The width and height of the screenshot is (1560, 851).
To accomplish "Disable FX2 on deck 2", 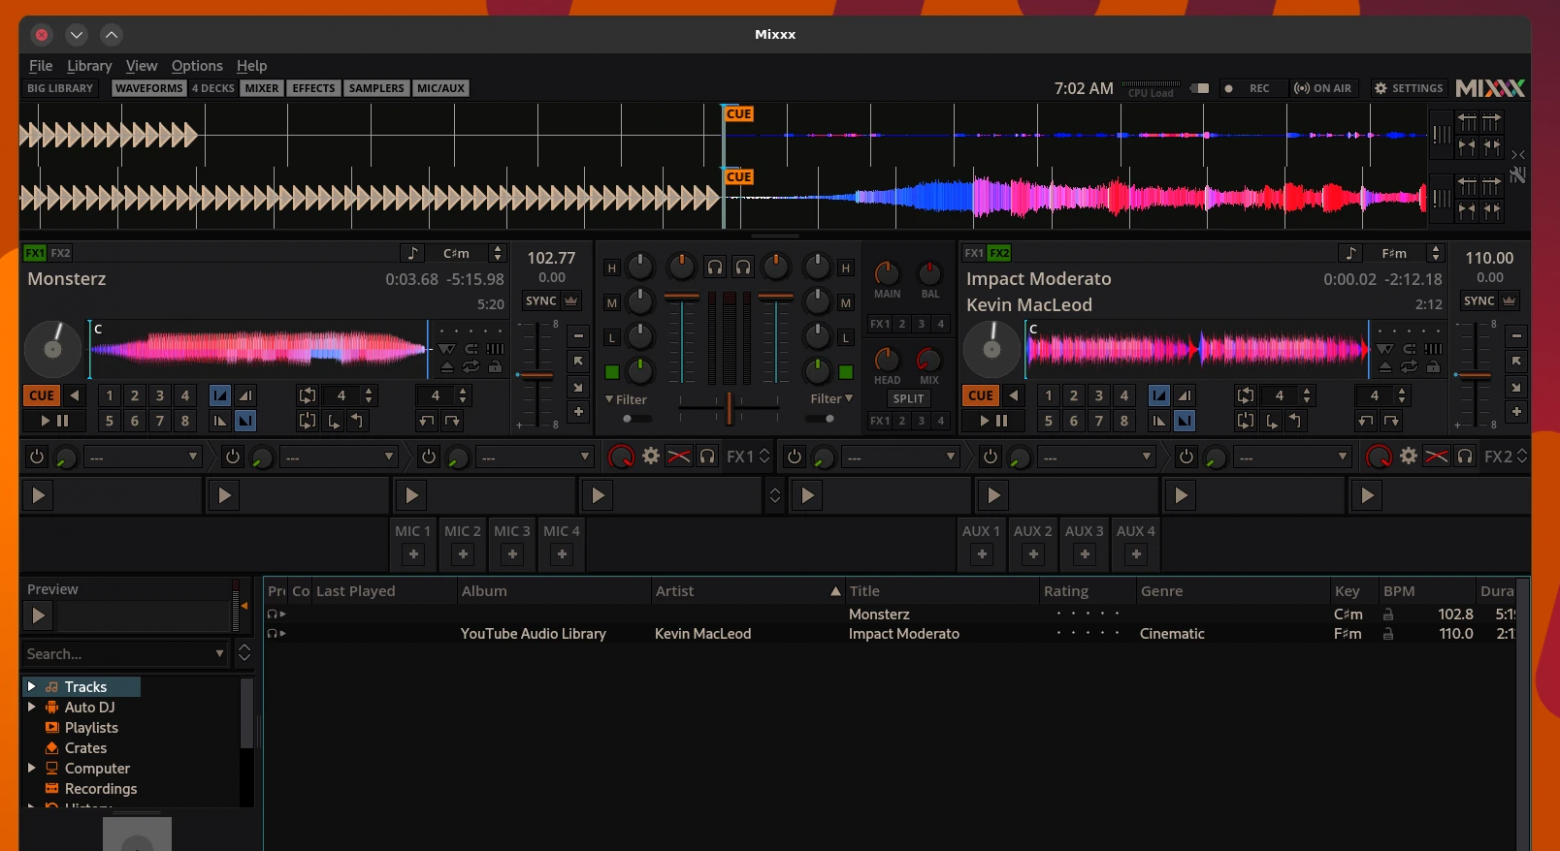I will click(x=999, y=253).
